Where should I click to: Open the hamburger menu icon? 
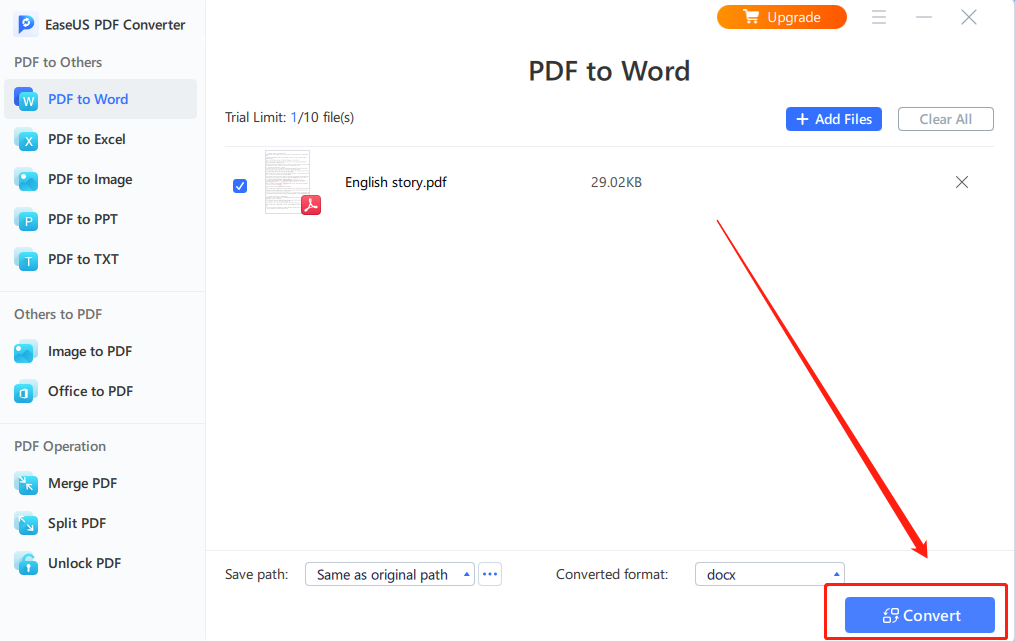878,17
